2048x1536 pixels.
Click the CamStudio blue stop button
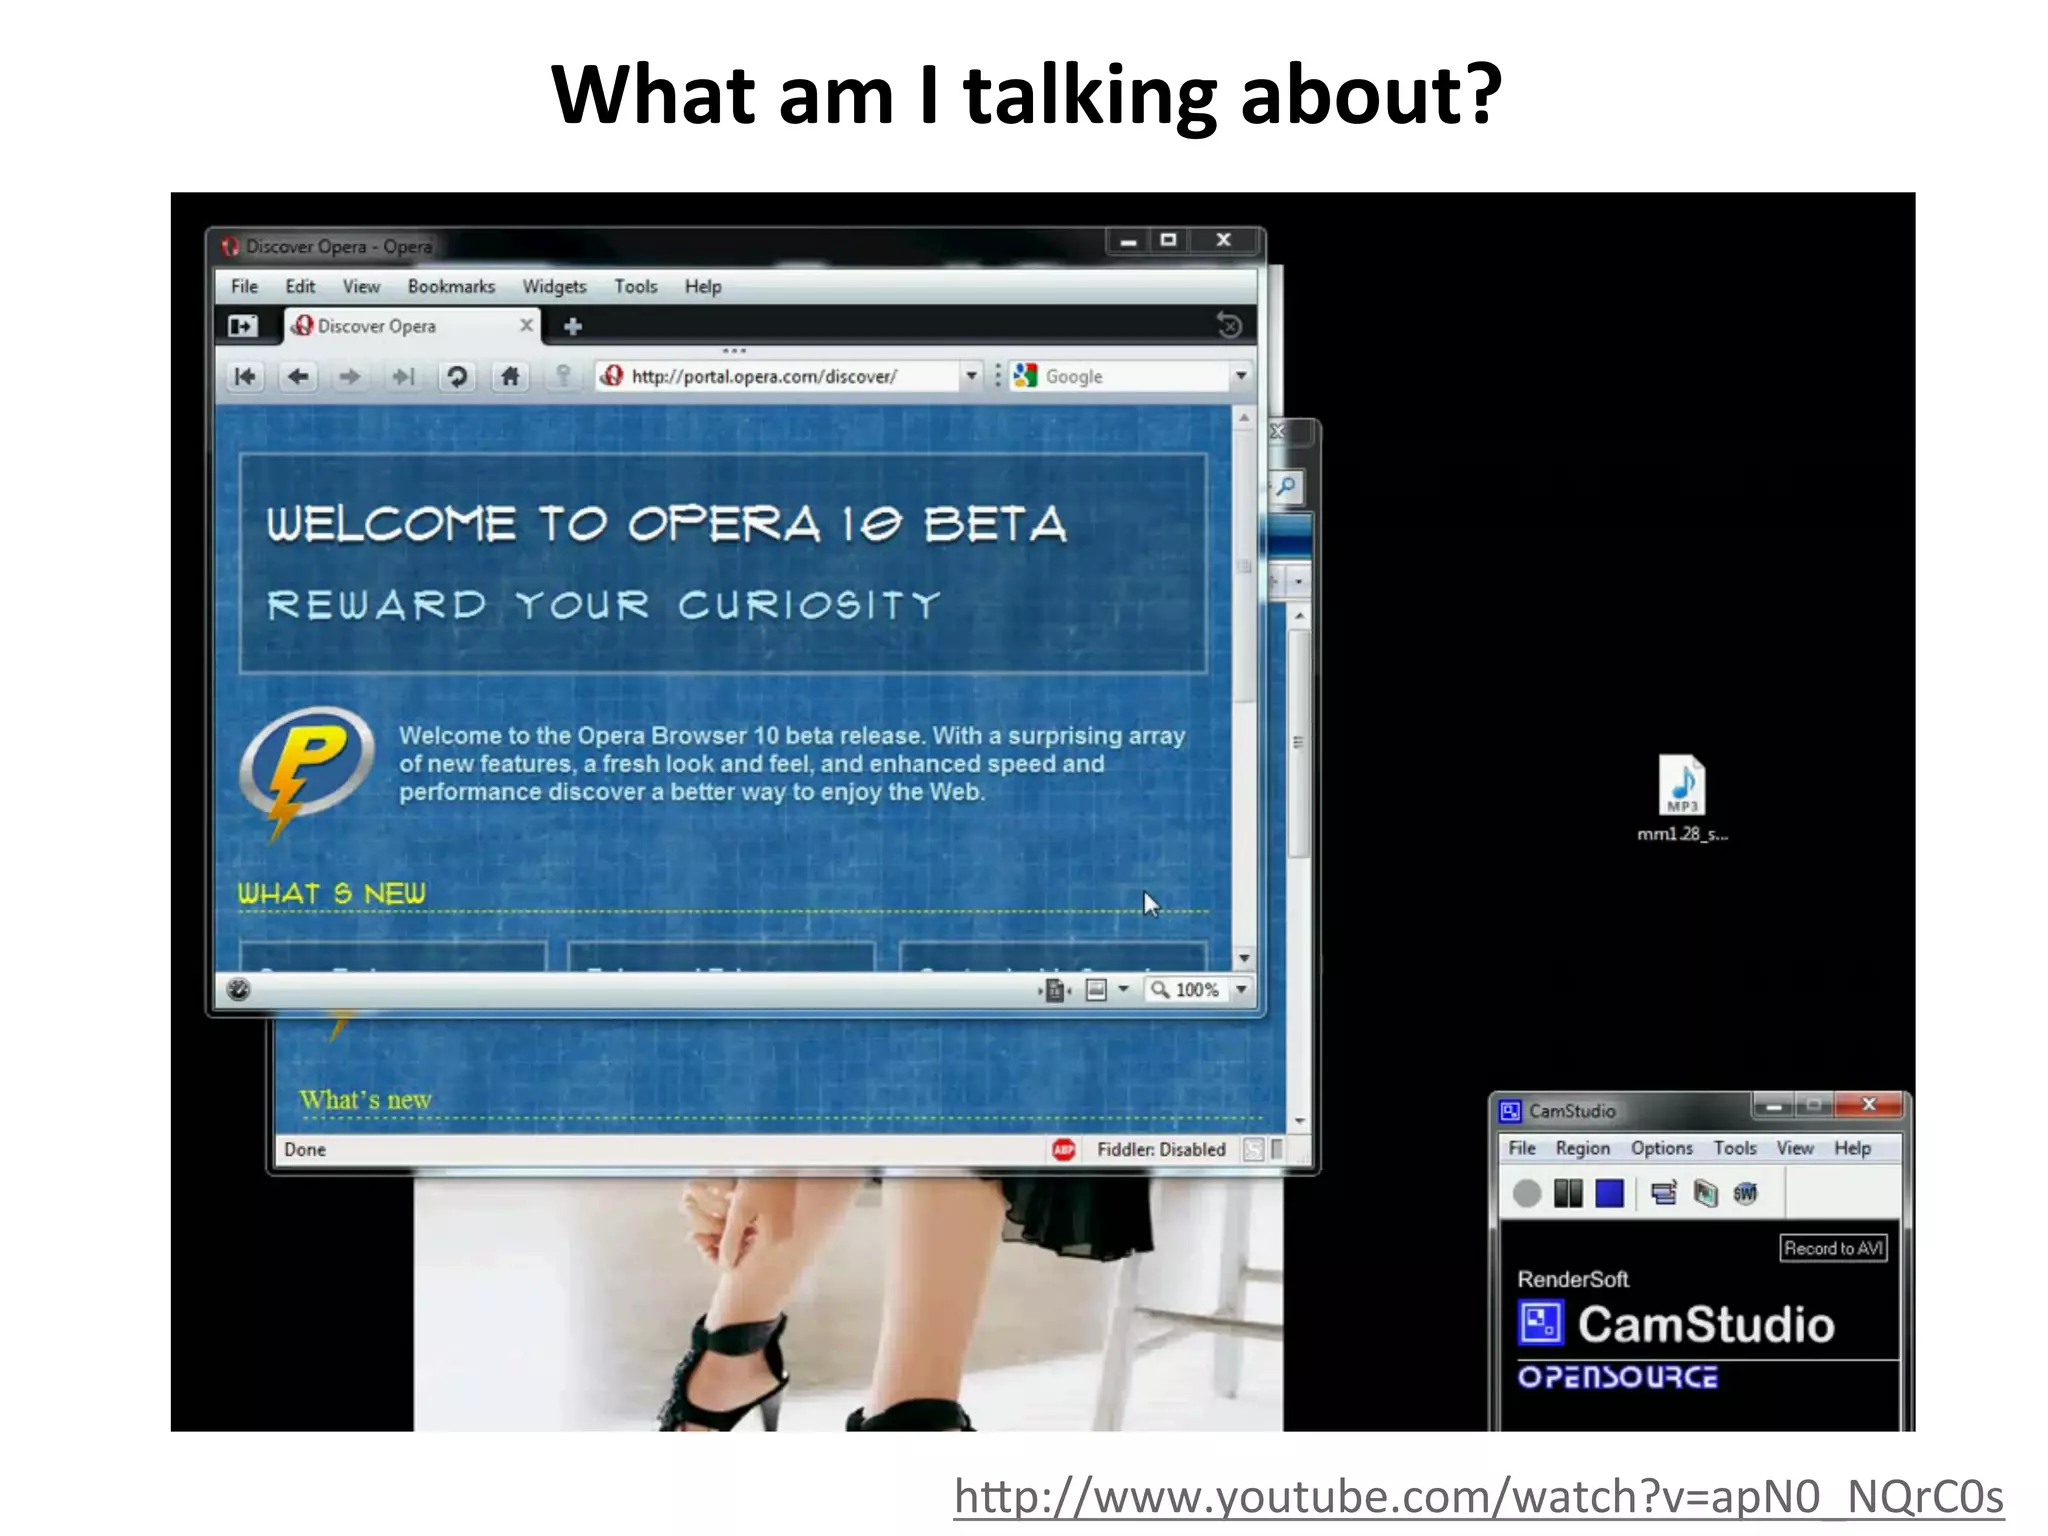point(1609,1193)
